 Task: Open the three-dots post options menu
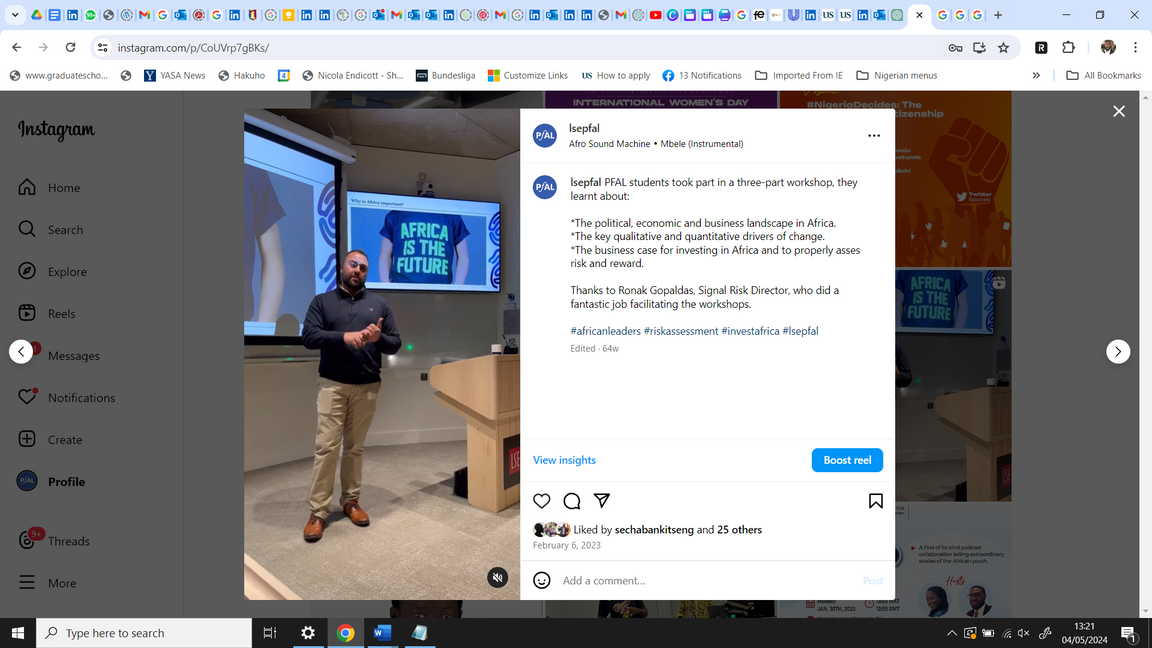point(874,136)
